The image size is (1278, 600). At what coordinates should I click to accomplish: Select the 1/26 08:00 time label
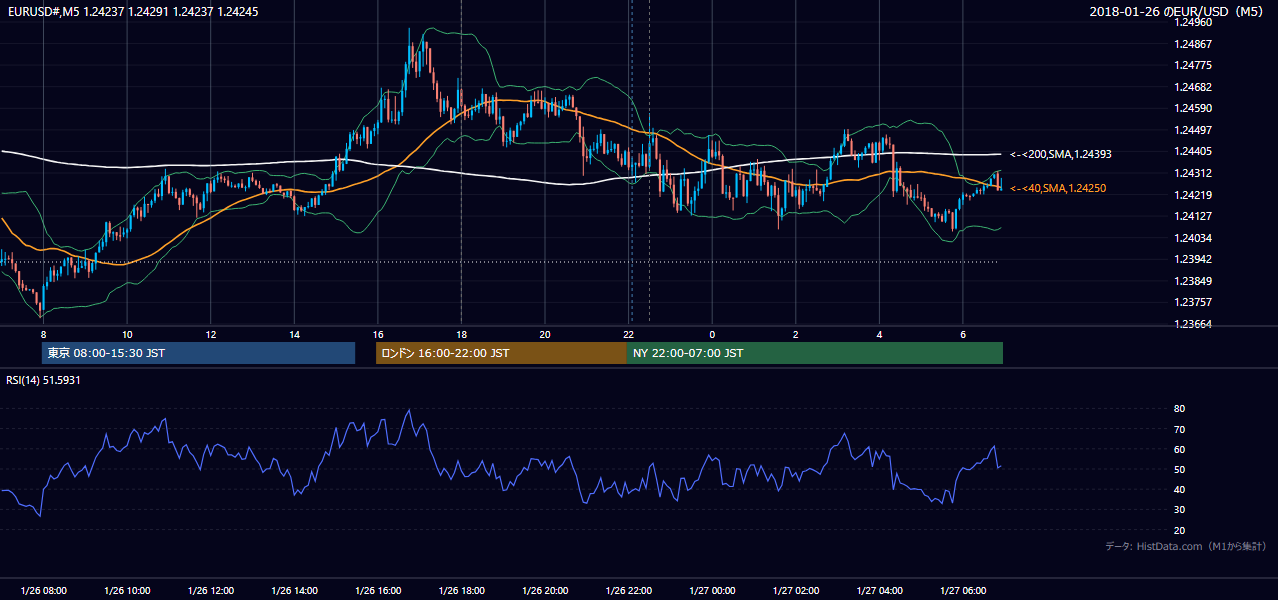(43, 591)
